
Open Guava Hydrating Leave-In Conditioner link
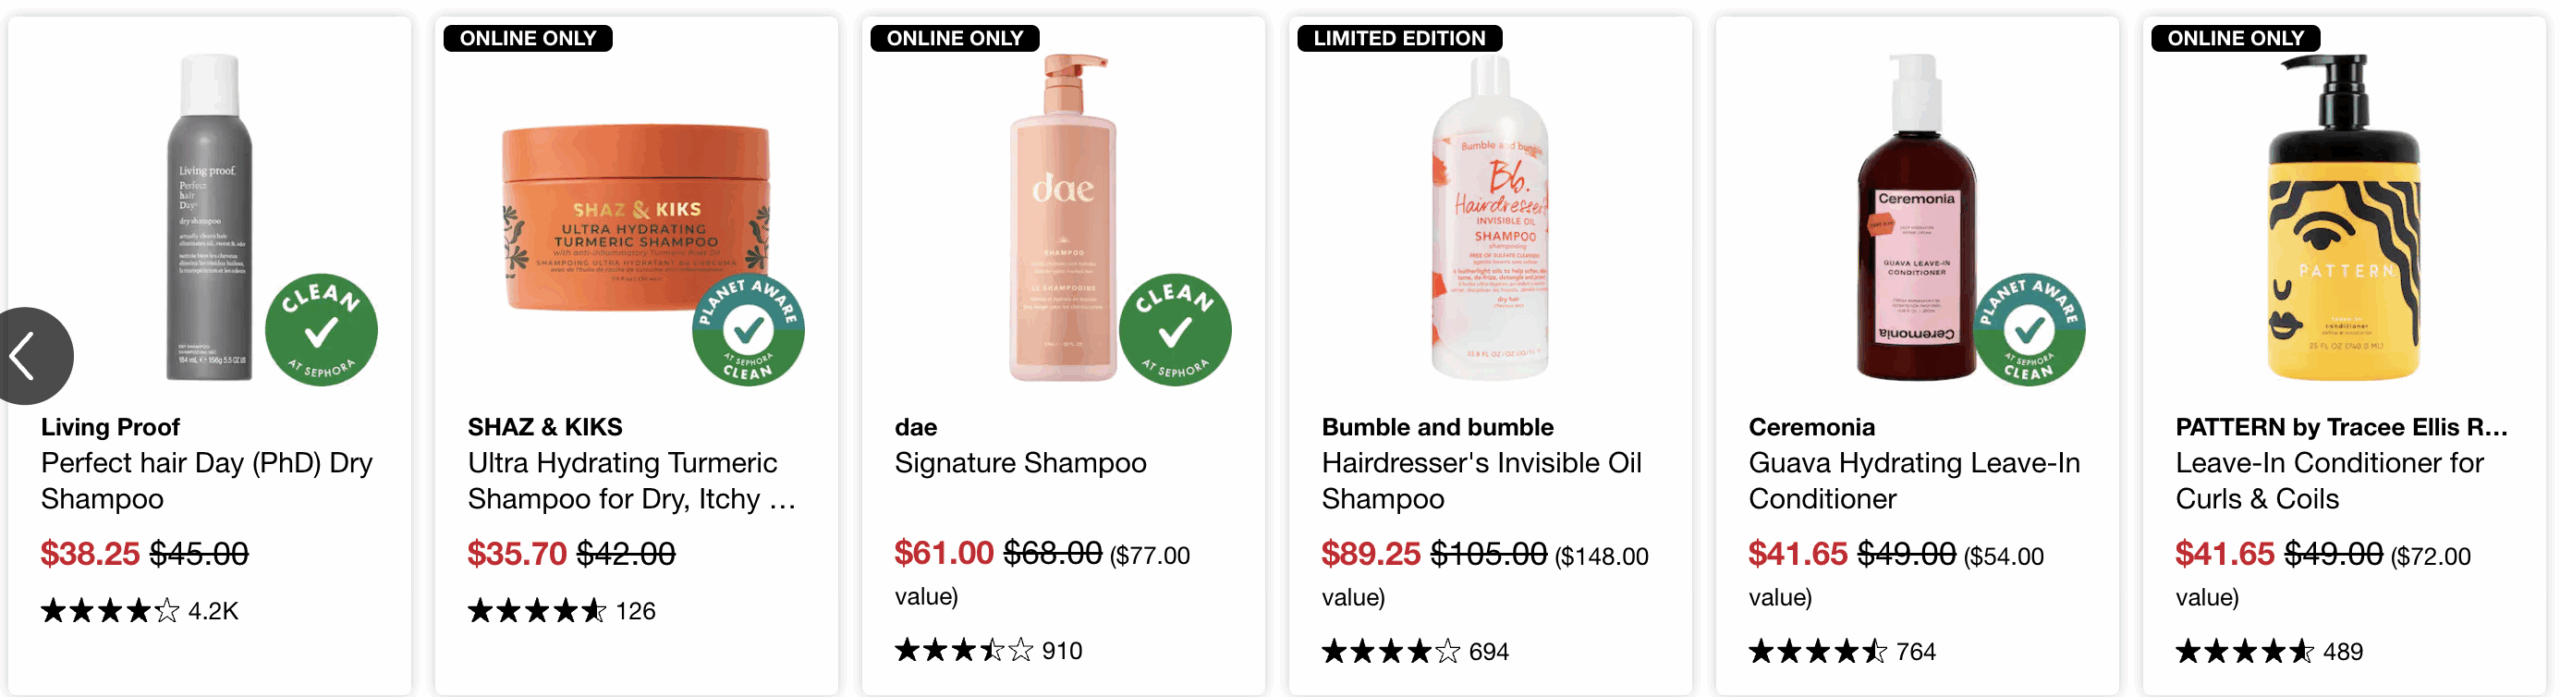tap(1913, 480)
